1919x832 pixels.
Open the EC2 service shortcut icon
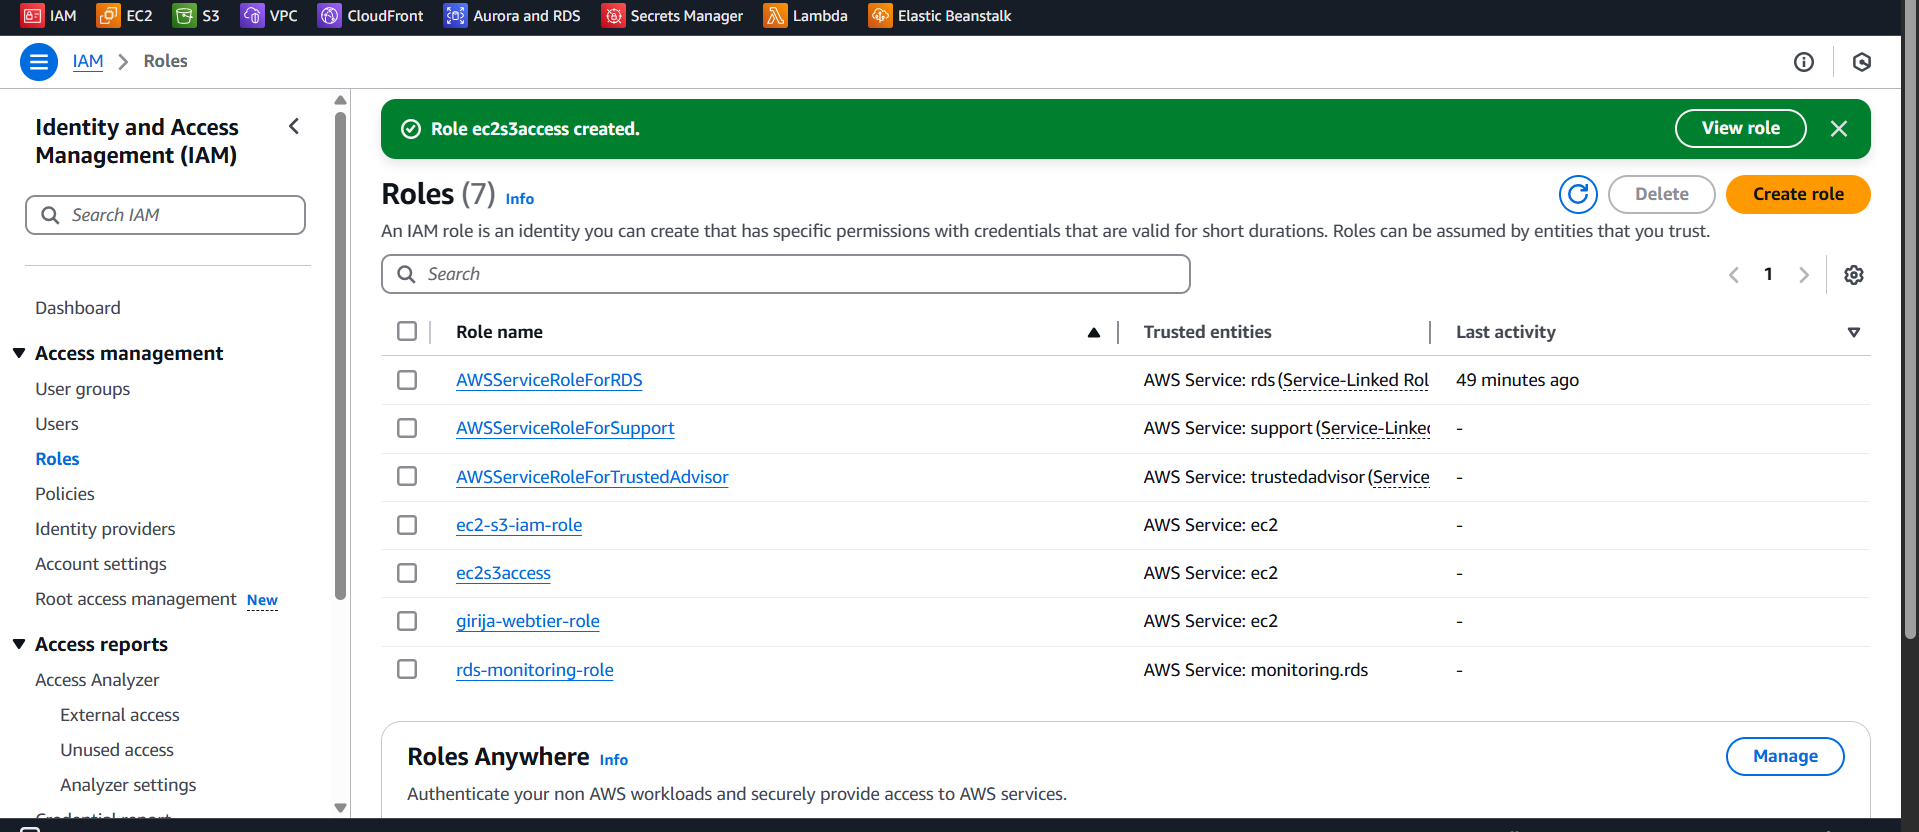(108, 16)
